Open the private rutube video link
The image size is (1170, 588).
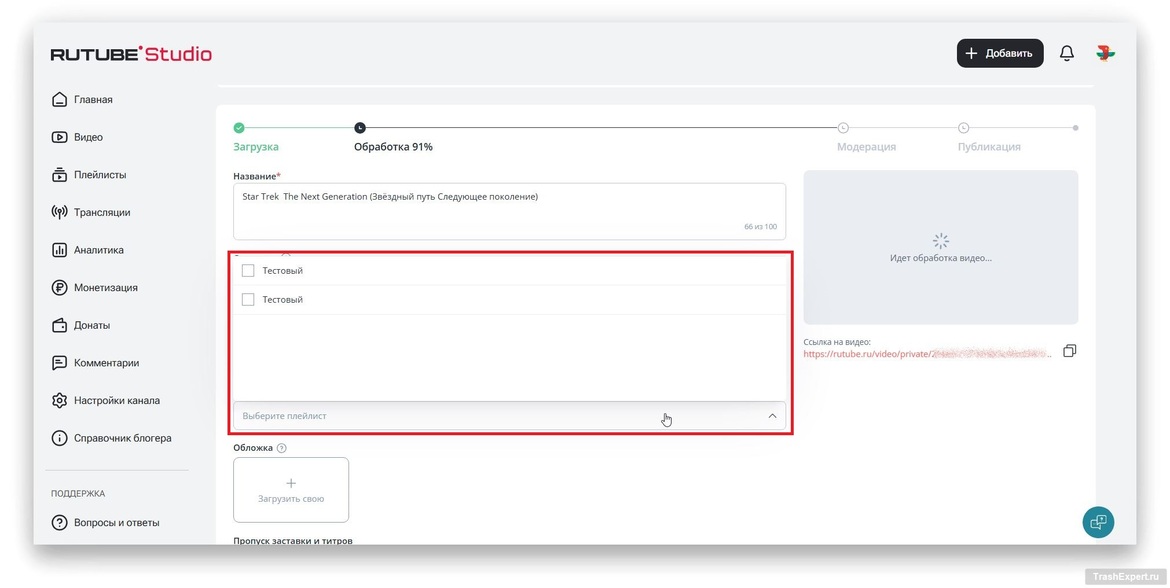925,354
